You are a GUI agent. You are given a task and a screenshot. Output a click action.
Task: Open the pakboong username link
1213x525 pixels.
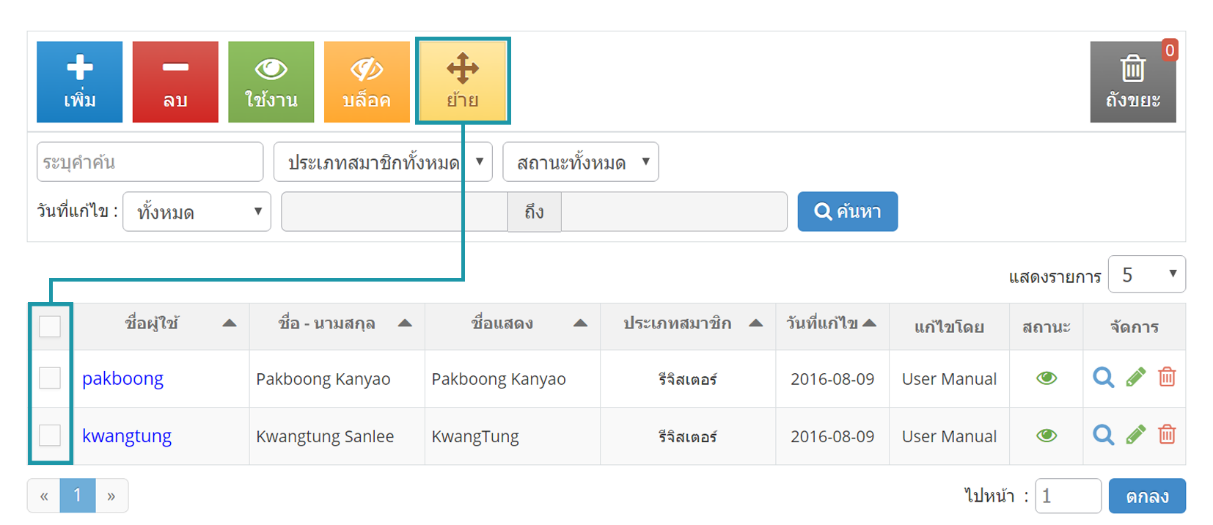pyautogui.click(x=123, y=378)
